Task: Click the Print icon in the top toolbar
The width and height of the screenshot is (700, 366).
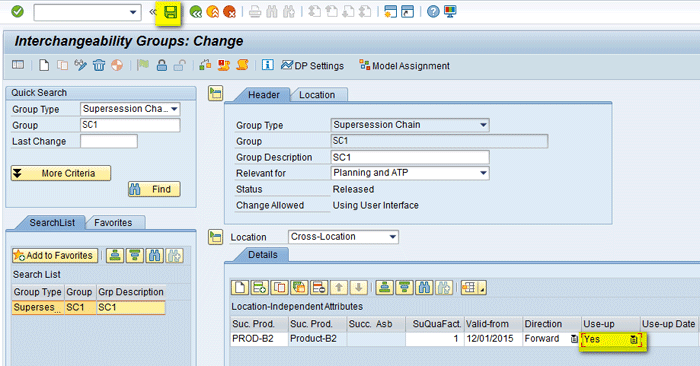Action: [255, 12]
